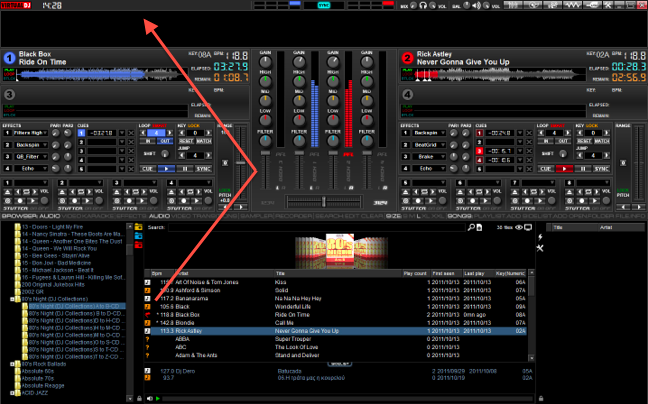The height and width of the screenshot is (404, 648).
Task: Toggle the eye icon in the browser search bar
Action: (519, 228)
